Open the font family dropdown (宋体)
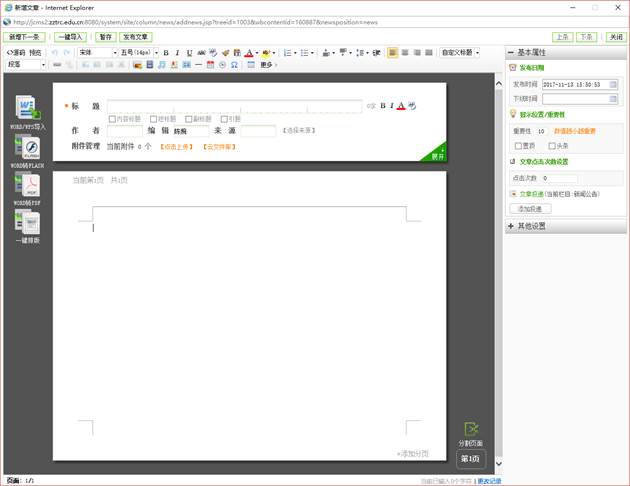The image size is (630, 486). click(97, 52)
